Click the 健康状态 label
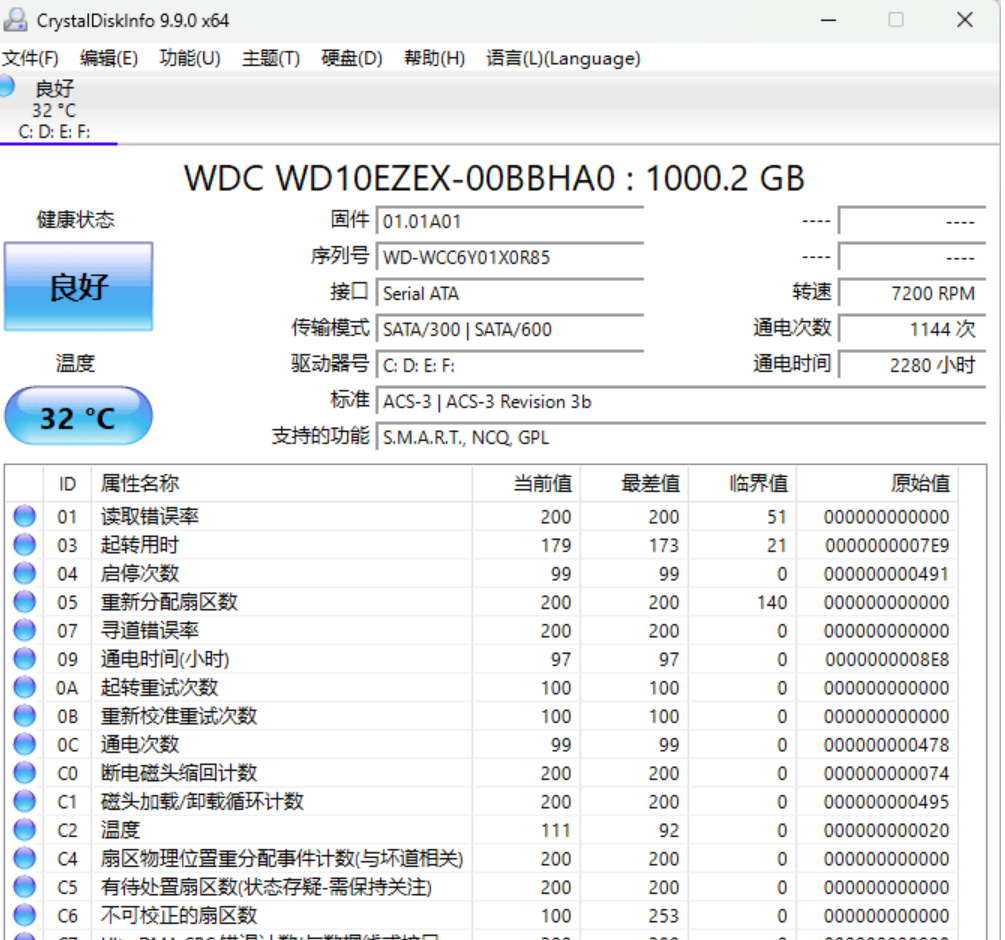Image resolution: width=1005 pixels, height=940 pixels. pyautogui.click(x=76, y=220)
